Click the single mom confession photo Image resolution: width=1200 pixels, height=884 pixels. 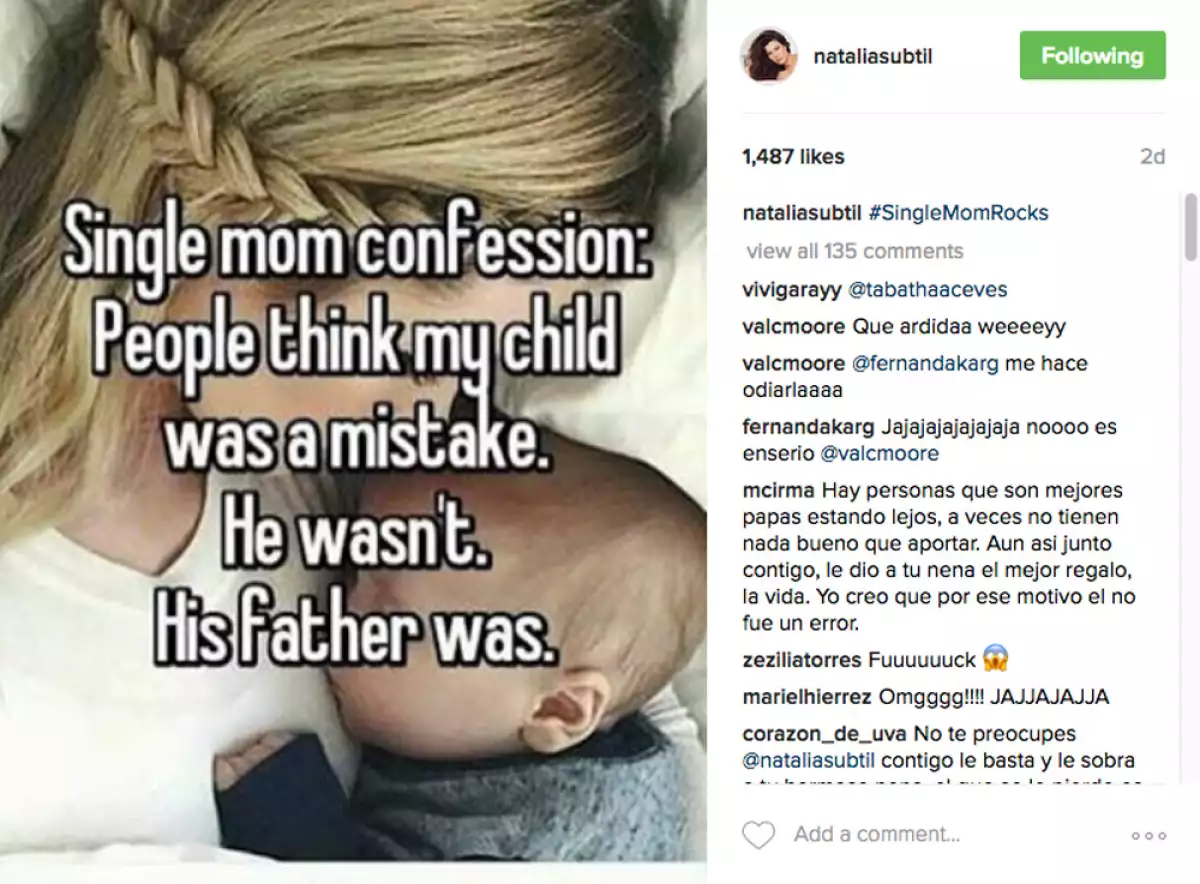pos(353,440)
